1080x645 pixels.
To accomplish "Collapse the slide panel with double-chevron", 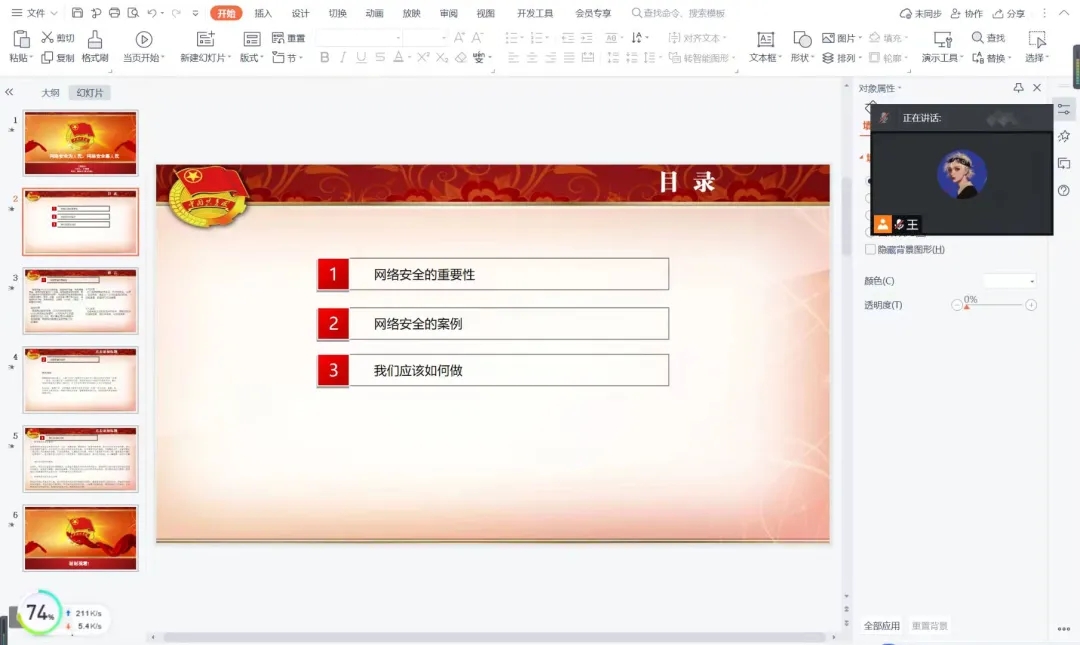I will pyautogui.click(x=9, y=92).
